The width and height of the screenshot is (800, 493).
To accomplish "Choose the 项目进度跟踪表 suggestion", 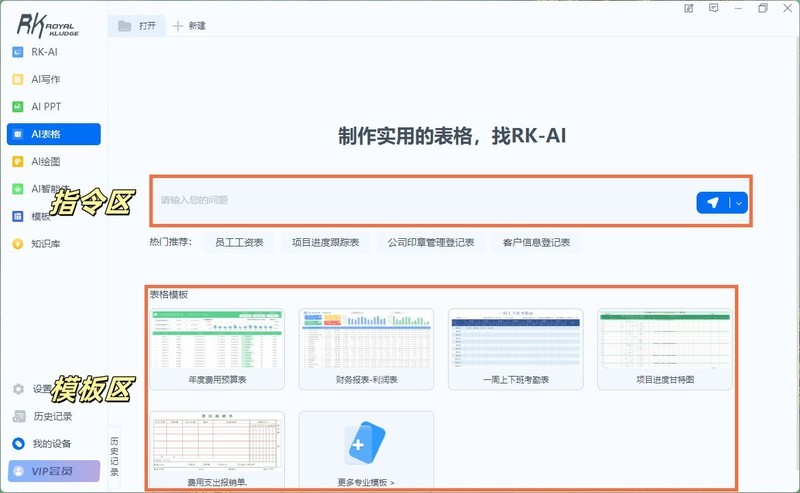I will [326, 242].
